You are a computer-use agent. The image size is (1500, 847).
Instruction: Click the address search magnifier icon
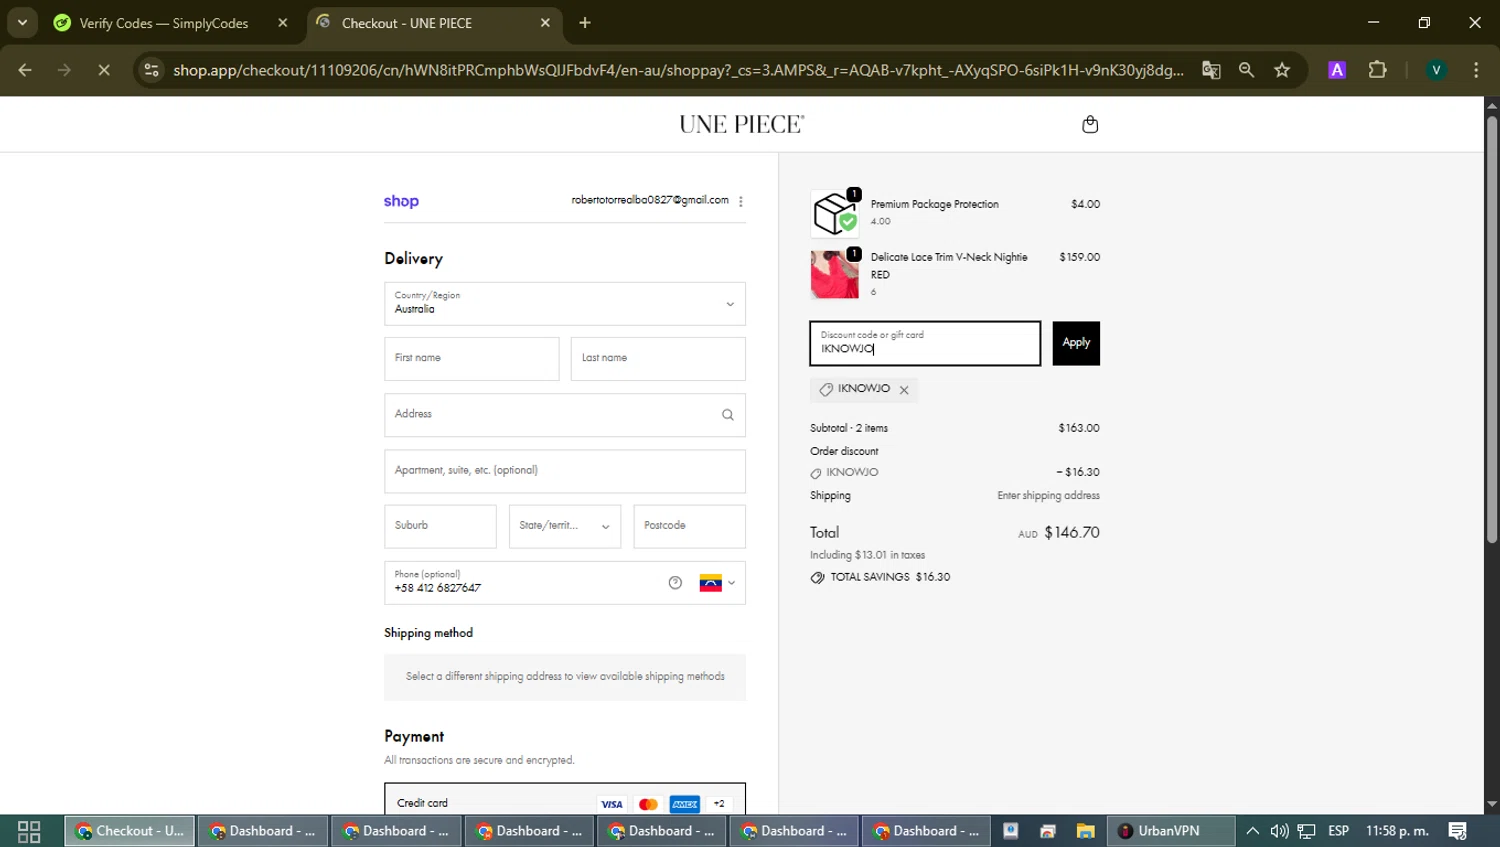click(x=728, y=415)
